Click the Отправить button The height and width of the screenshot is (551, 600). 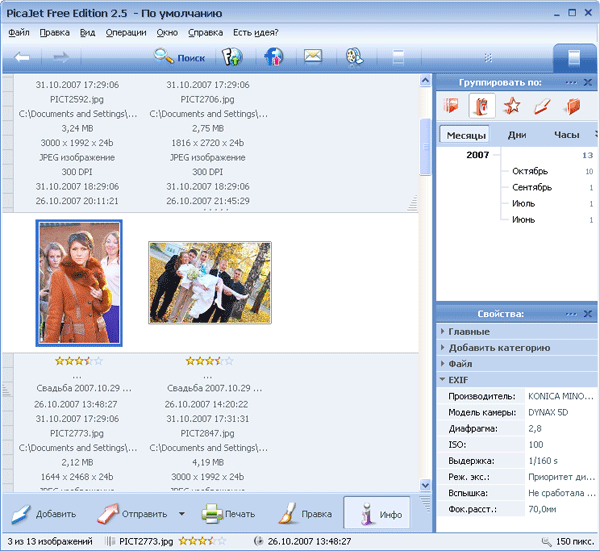(x=132, y=514)
